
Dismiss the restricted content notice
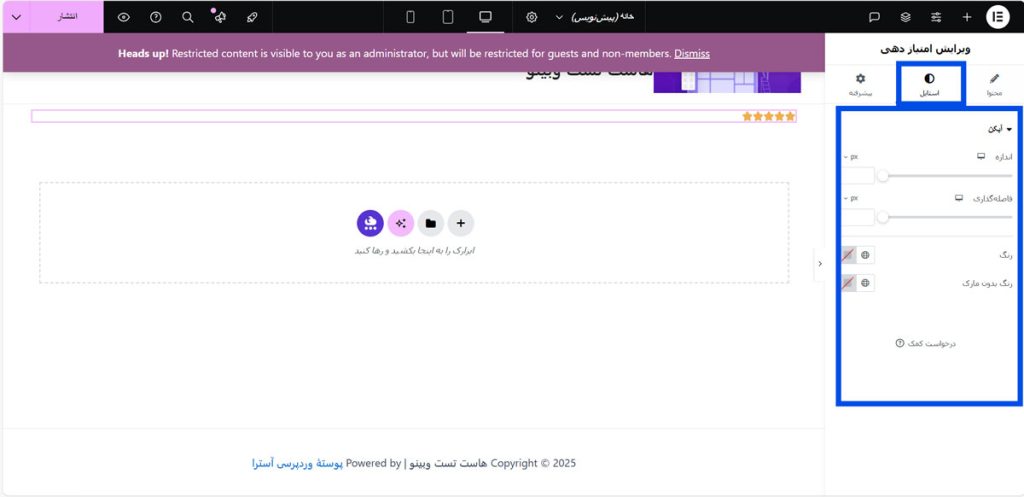click(691, 53)
